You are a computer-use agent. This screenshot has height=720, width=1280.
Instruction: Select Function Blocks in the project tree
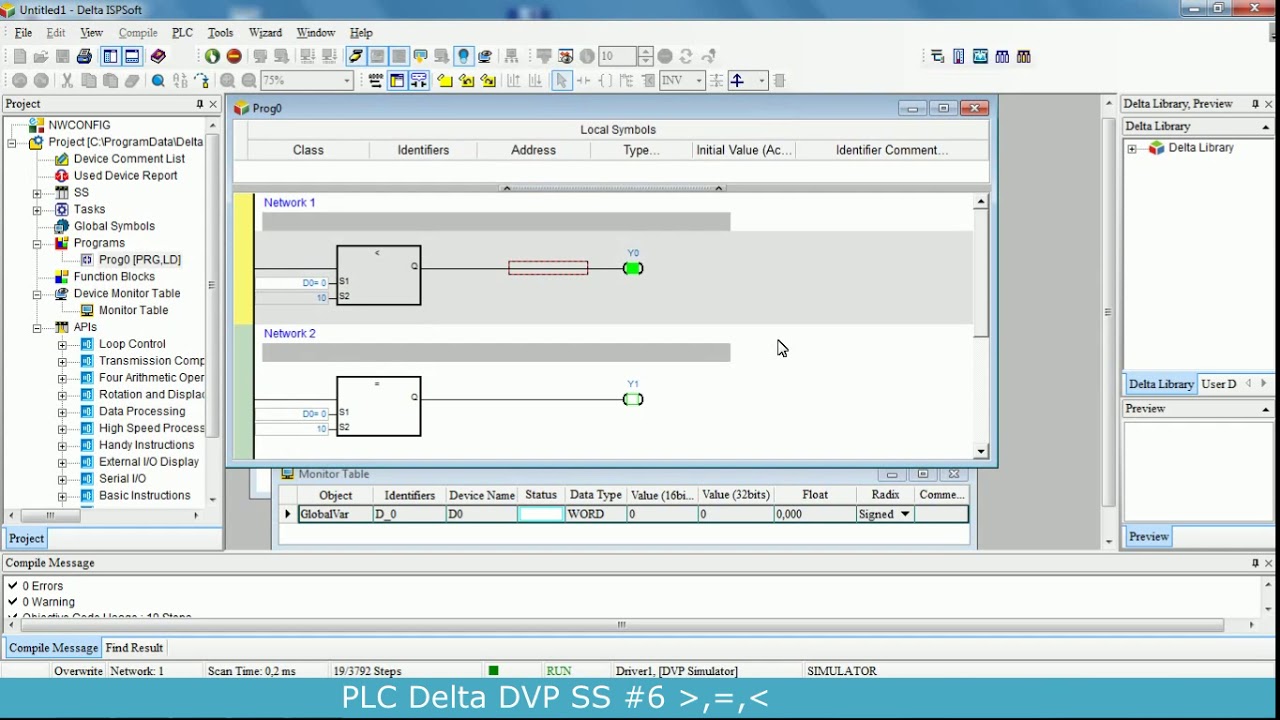(114, 277)
